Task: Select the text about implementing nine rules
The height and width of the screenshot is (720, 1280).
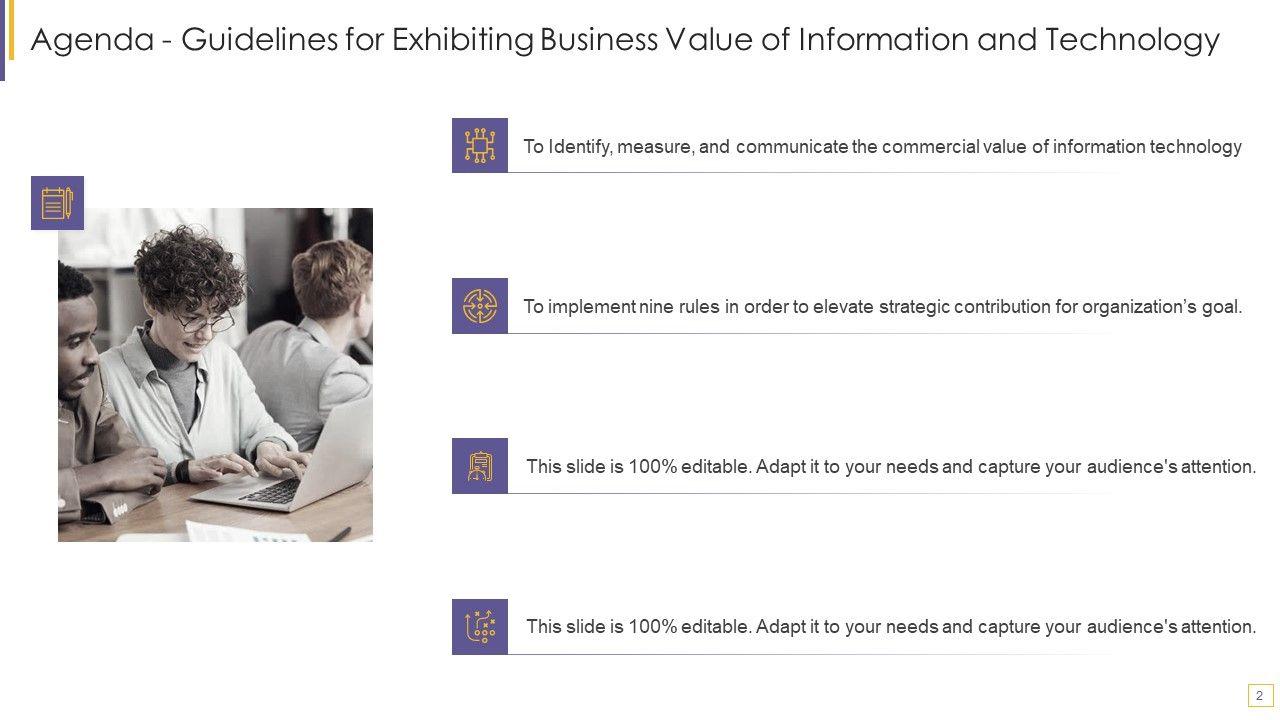Action: pyautogui.click(x=882, y=307)
